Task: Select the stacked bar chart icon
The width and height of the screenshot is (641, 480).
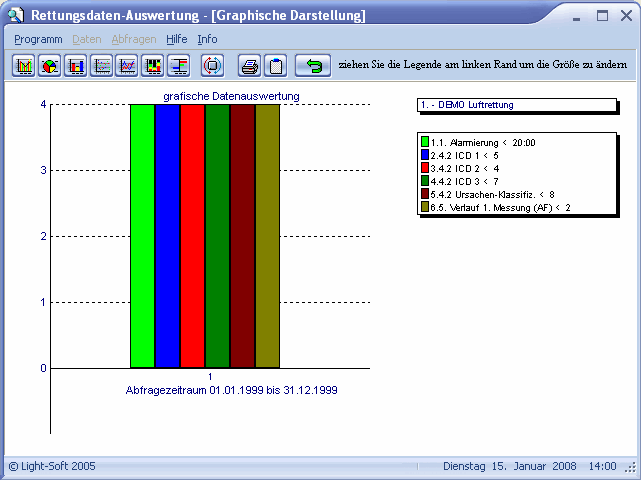Action: 153,65
